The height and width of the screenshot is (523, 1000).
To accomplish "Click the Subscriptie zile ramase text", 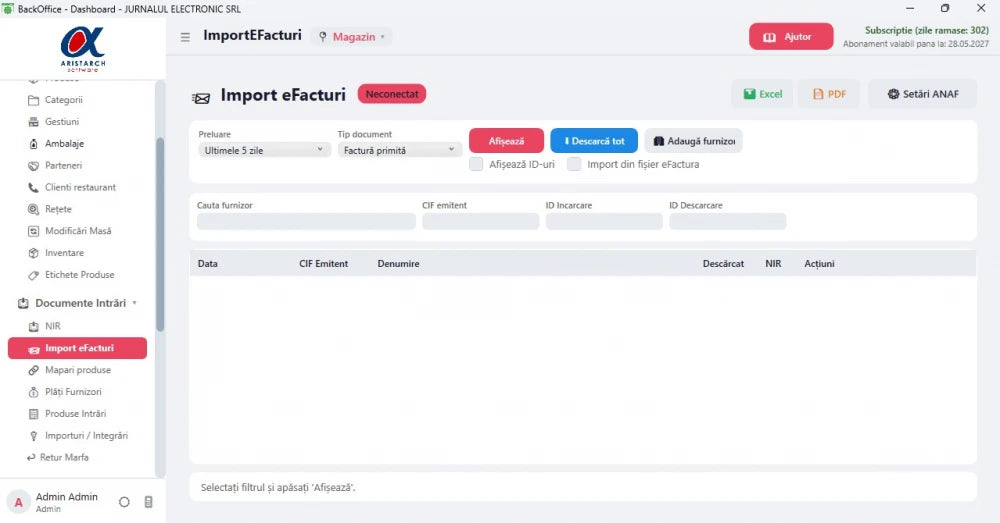I will (x=926, y=30).
